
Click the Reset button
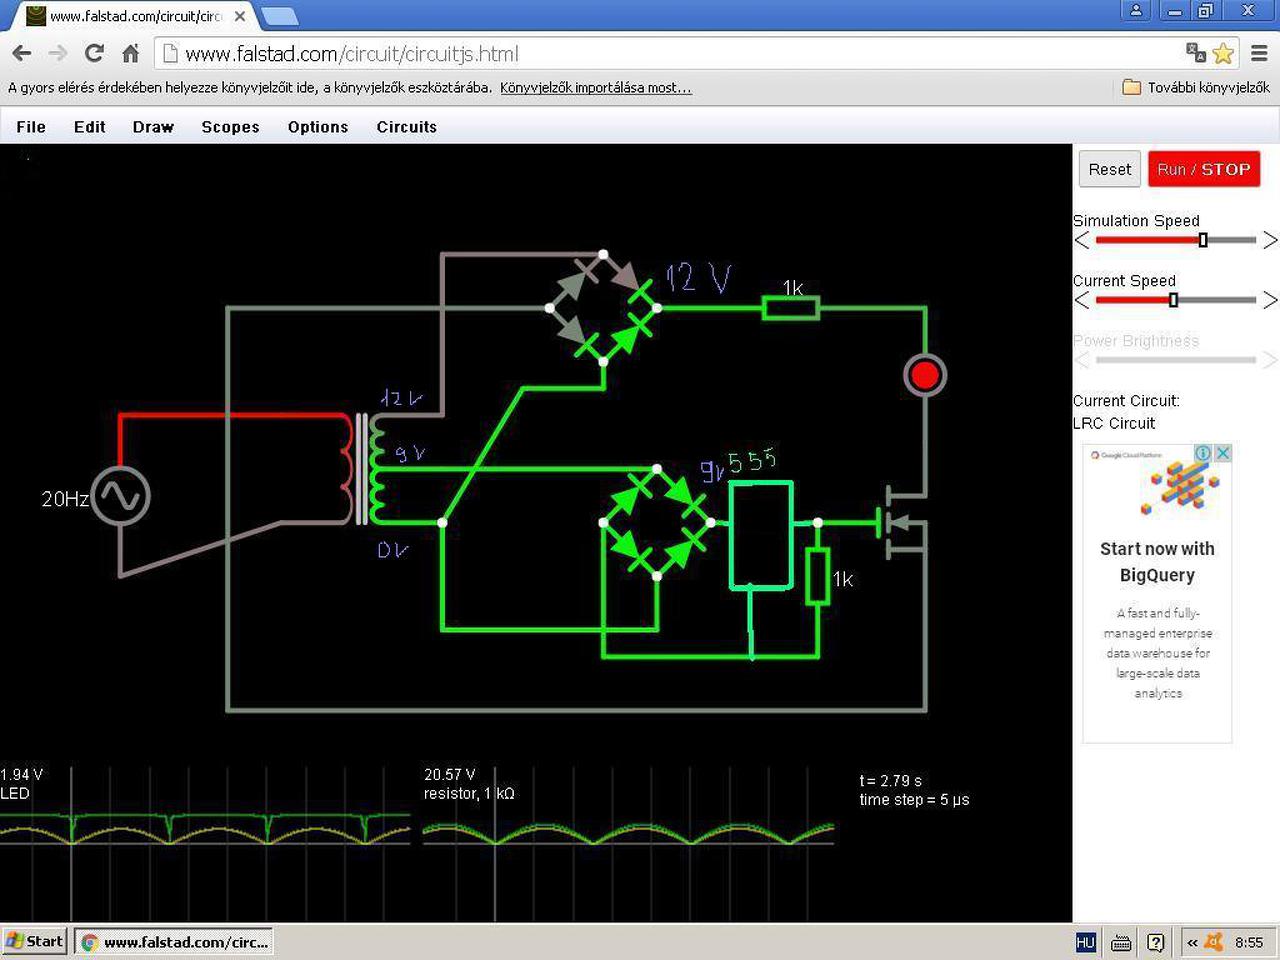1109,169
